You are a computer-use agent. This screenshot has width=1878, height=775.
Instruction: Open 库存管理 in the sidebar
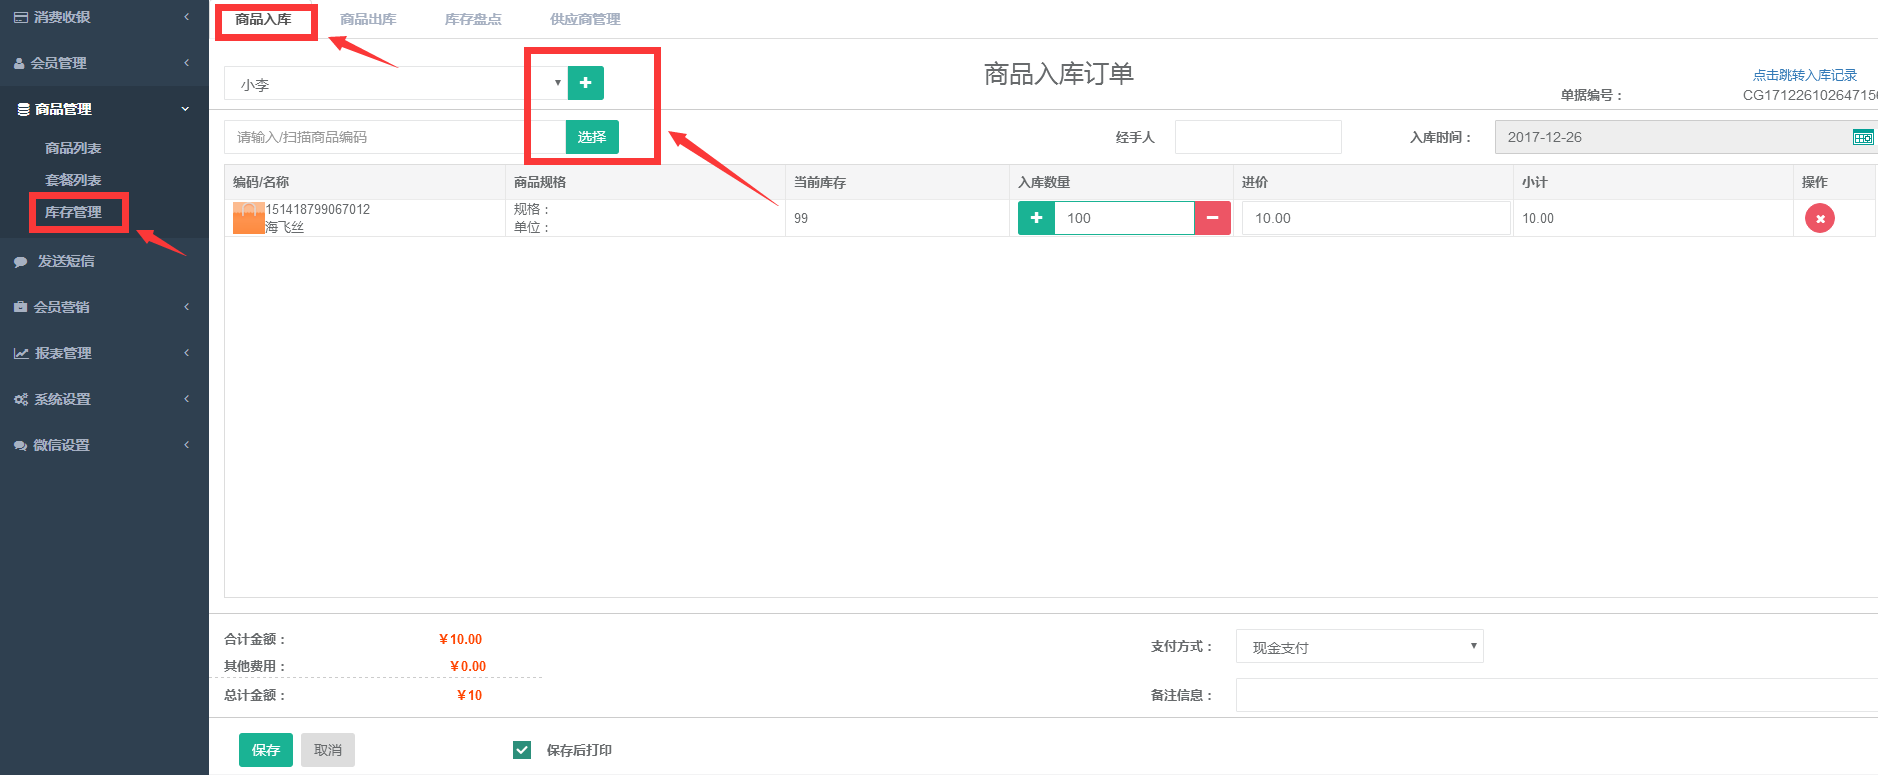(73, 212)
